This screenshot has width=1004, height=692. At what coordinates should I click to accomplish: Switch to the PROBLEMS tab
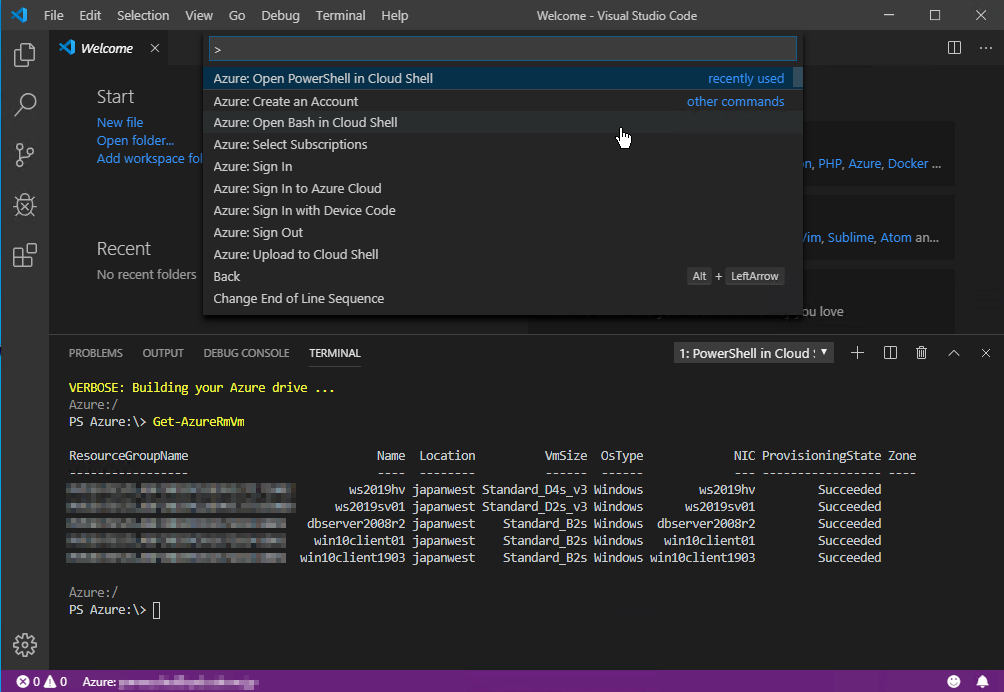pos(95,352)
